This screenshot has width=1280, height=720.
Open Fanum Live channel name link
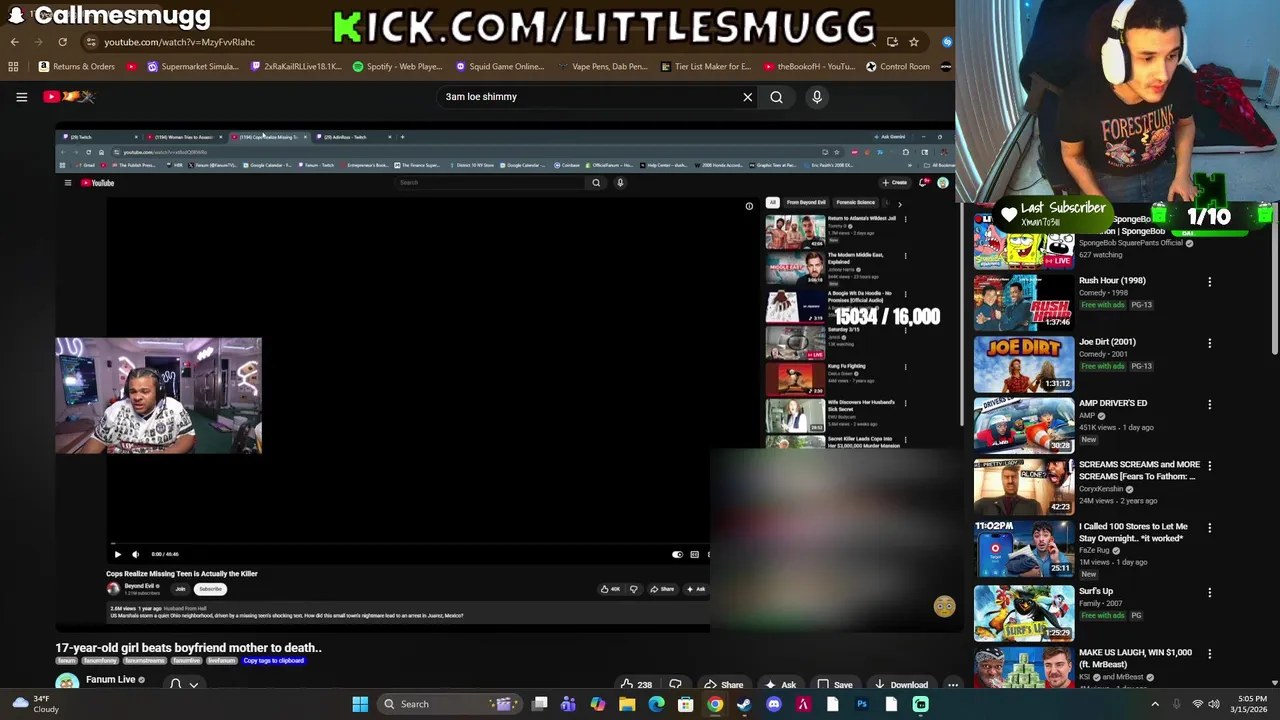point(110,680)
